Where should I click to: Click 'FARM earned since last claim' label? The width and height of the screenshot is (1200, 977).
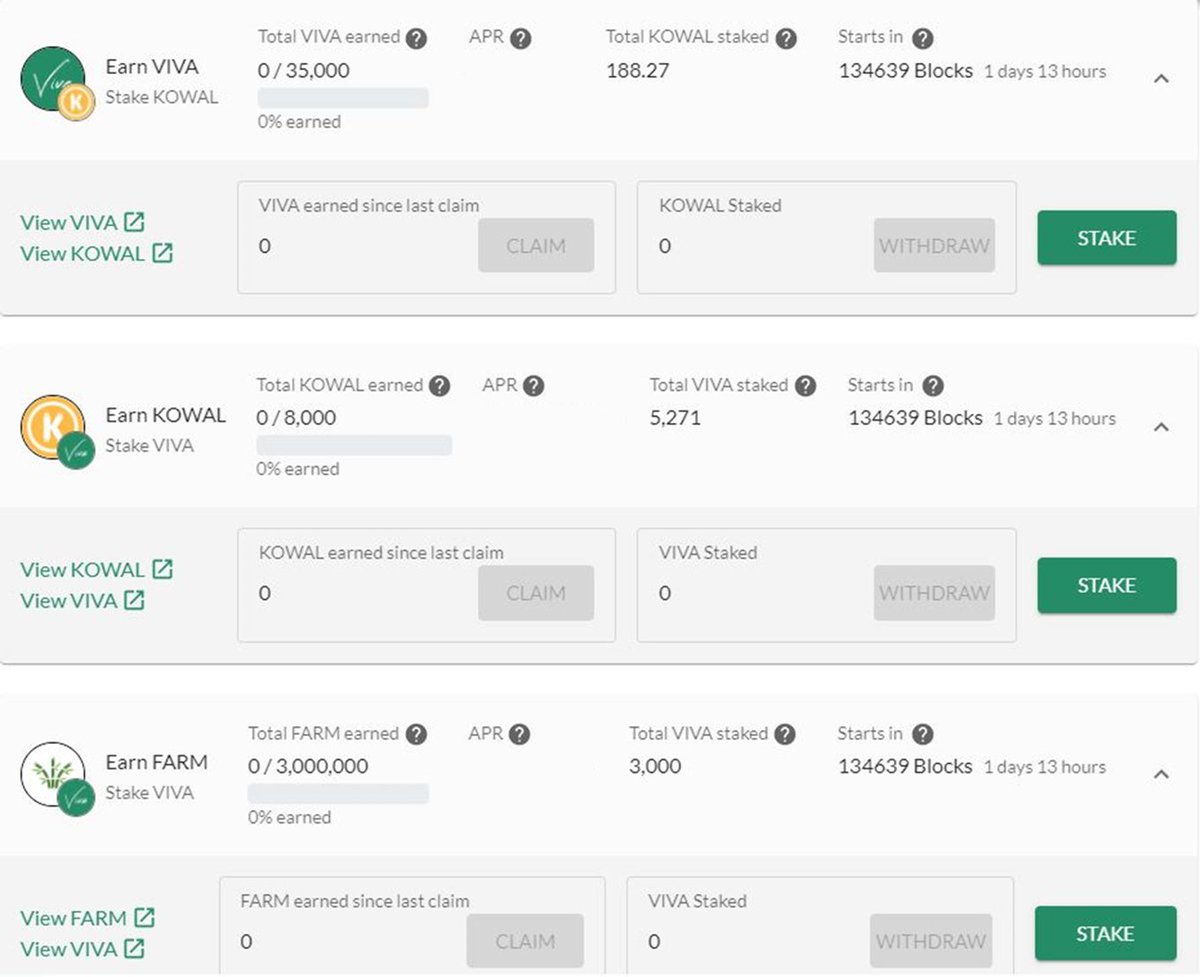coord(355,901)
